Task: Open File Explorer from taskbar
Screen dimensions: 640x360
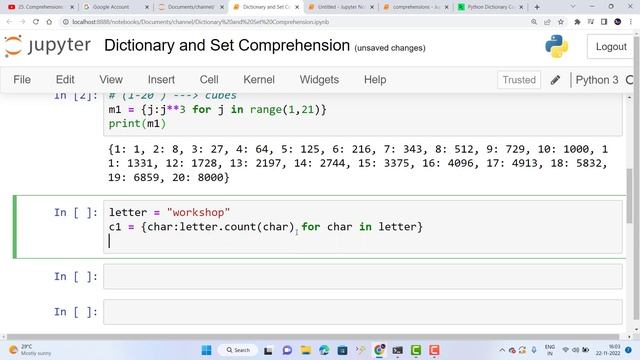Action: pyautogui.click(x=306, y=350)
